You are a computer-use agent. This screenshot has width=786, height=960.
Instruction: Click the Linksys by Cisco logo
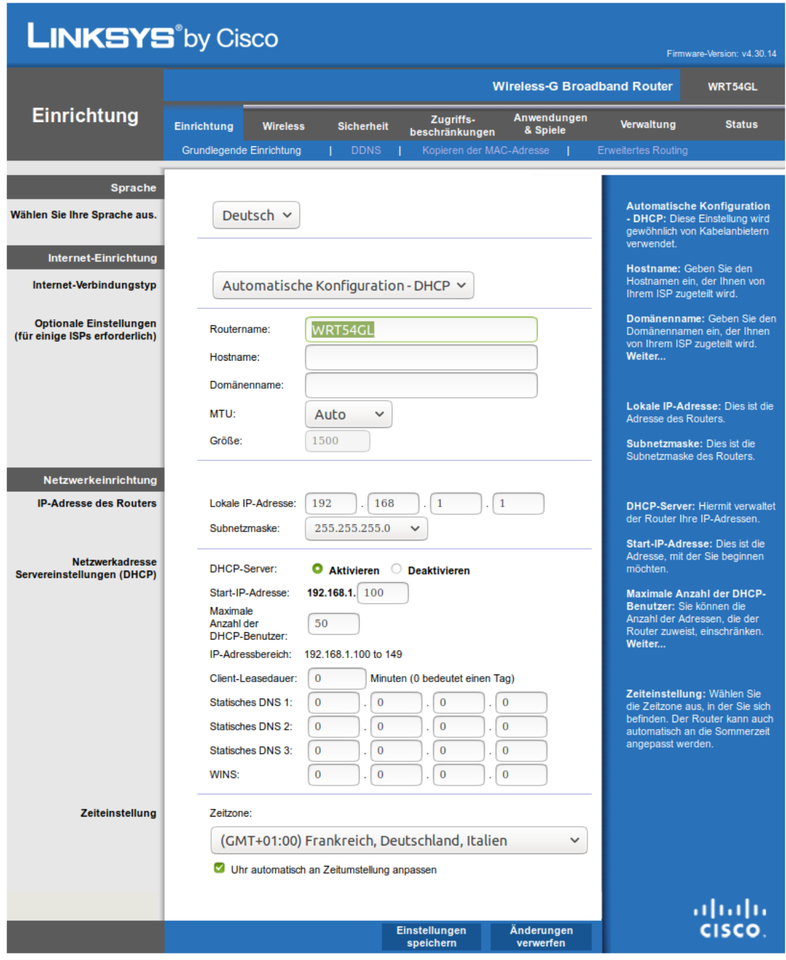click(x=153, y=38)
